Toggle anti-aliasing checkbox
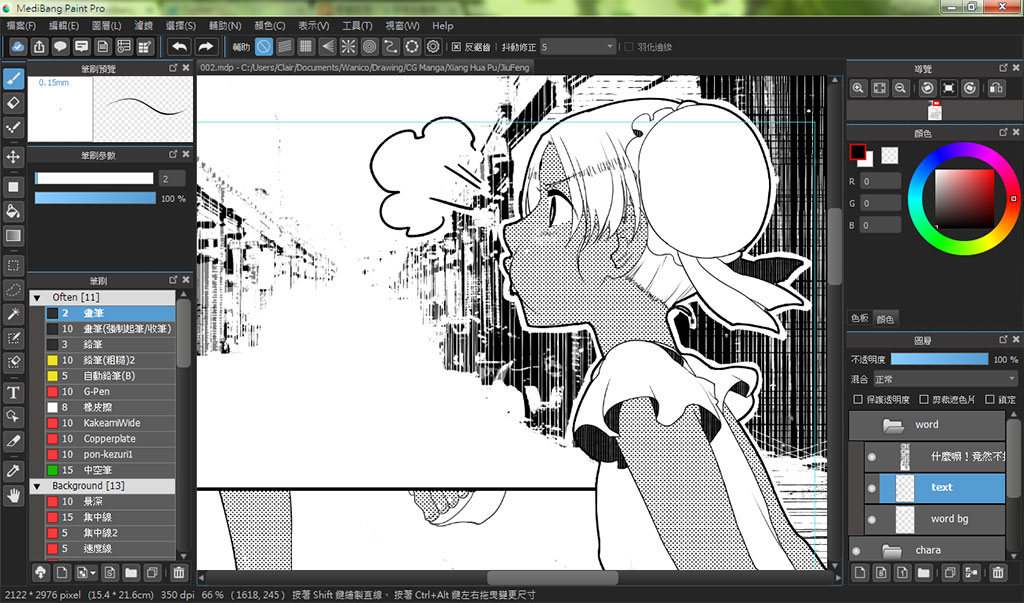 click(456, 46)
